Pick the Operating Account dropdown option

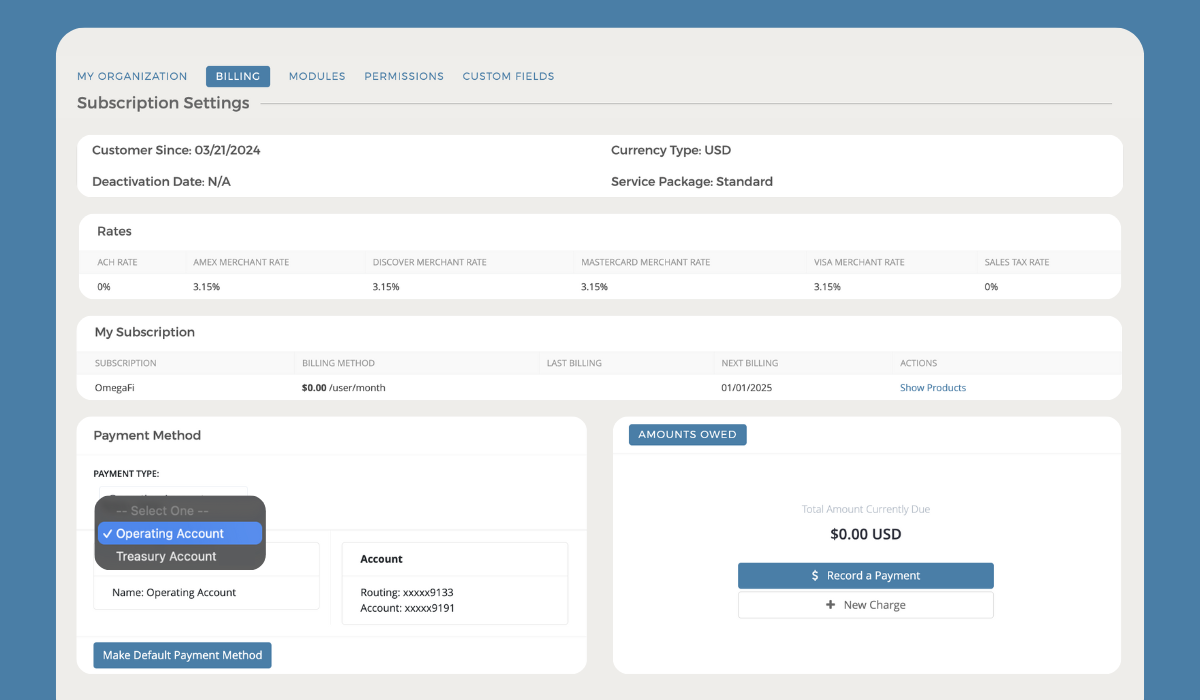coord(170,534)
